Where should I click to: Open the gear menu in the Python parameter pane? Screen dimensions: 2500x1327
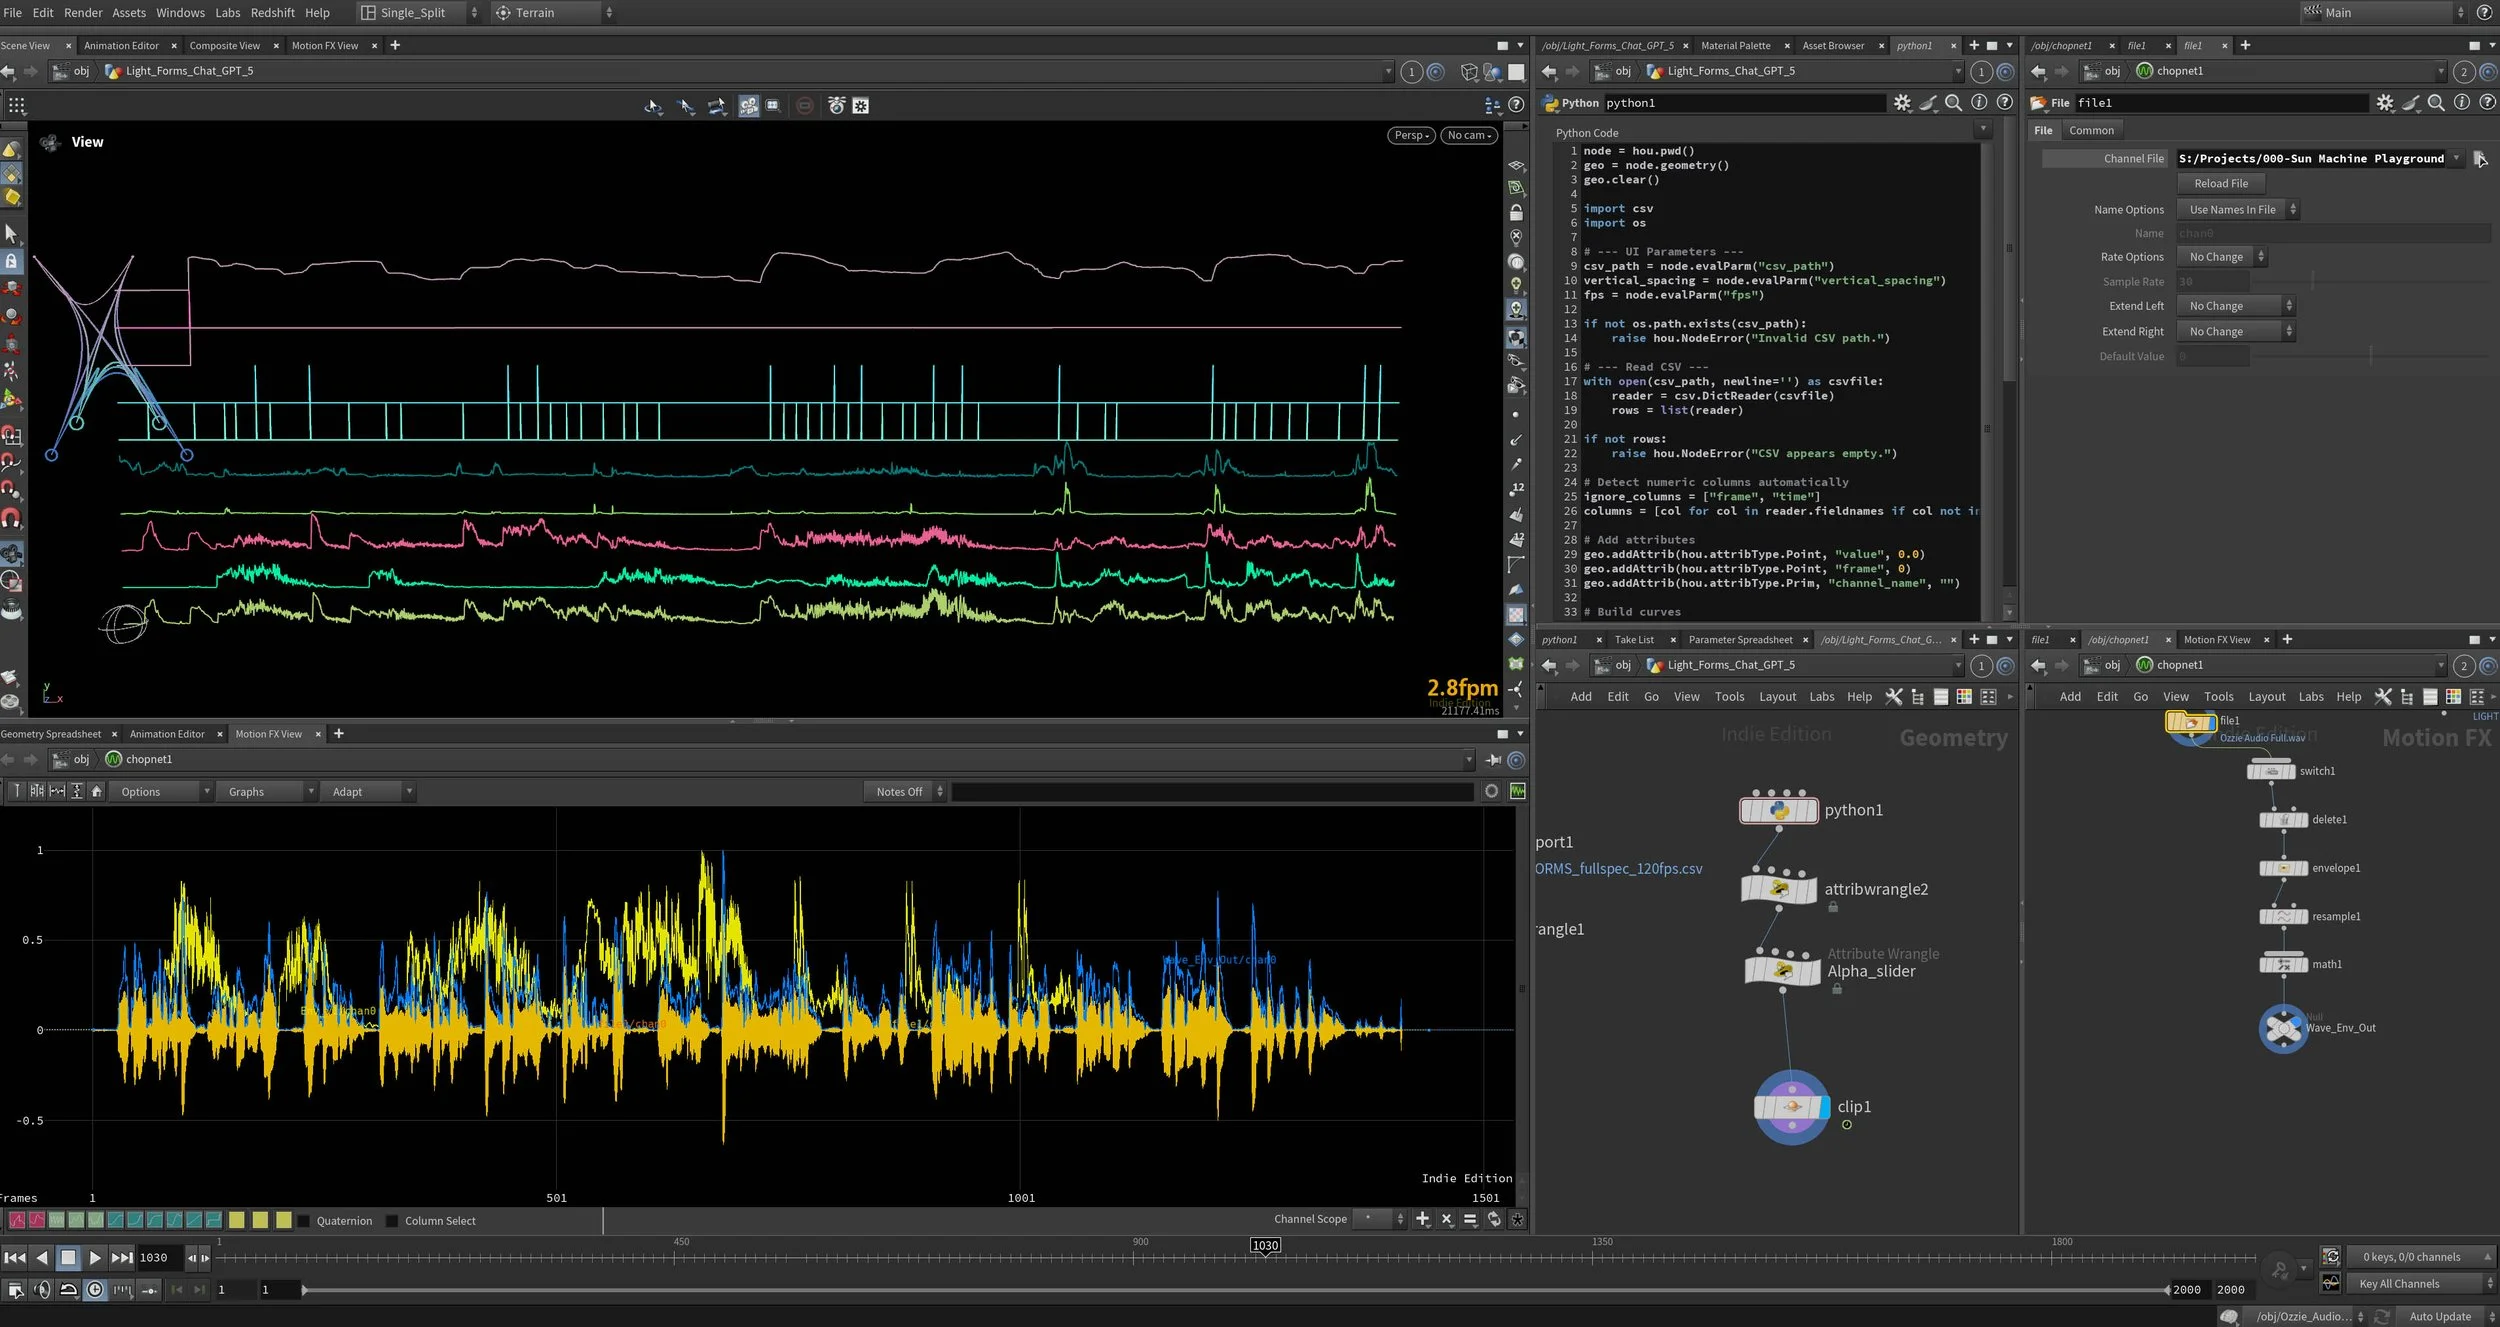1901,103
